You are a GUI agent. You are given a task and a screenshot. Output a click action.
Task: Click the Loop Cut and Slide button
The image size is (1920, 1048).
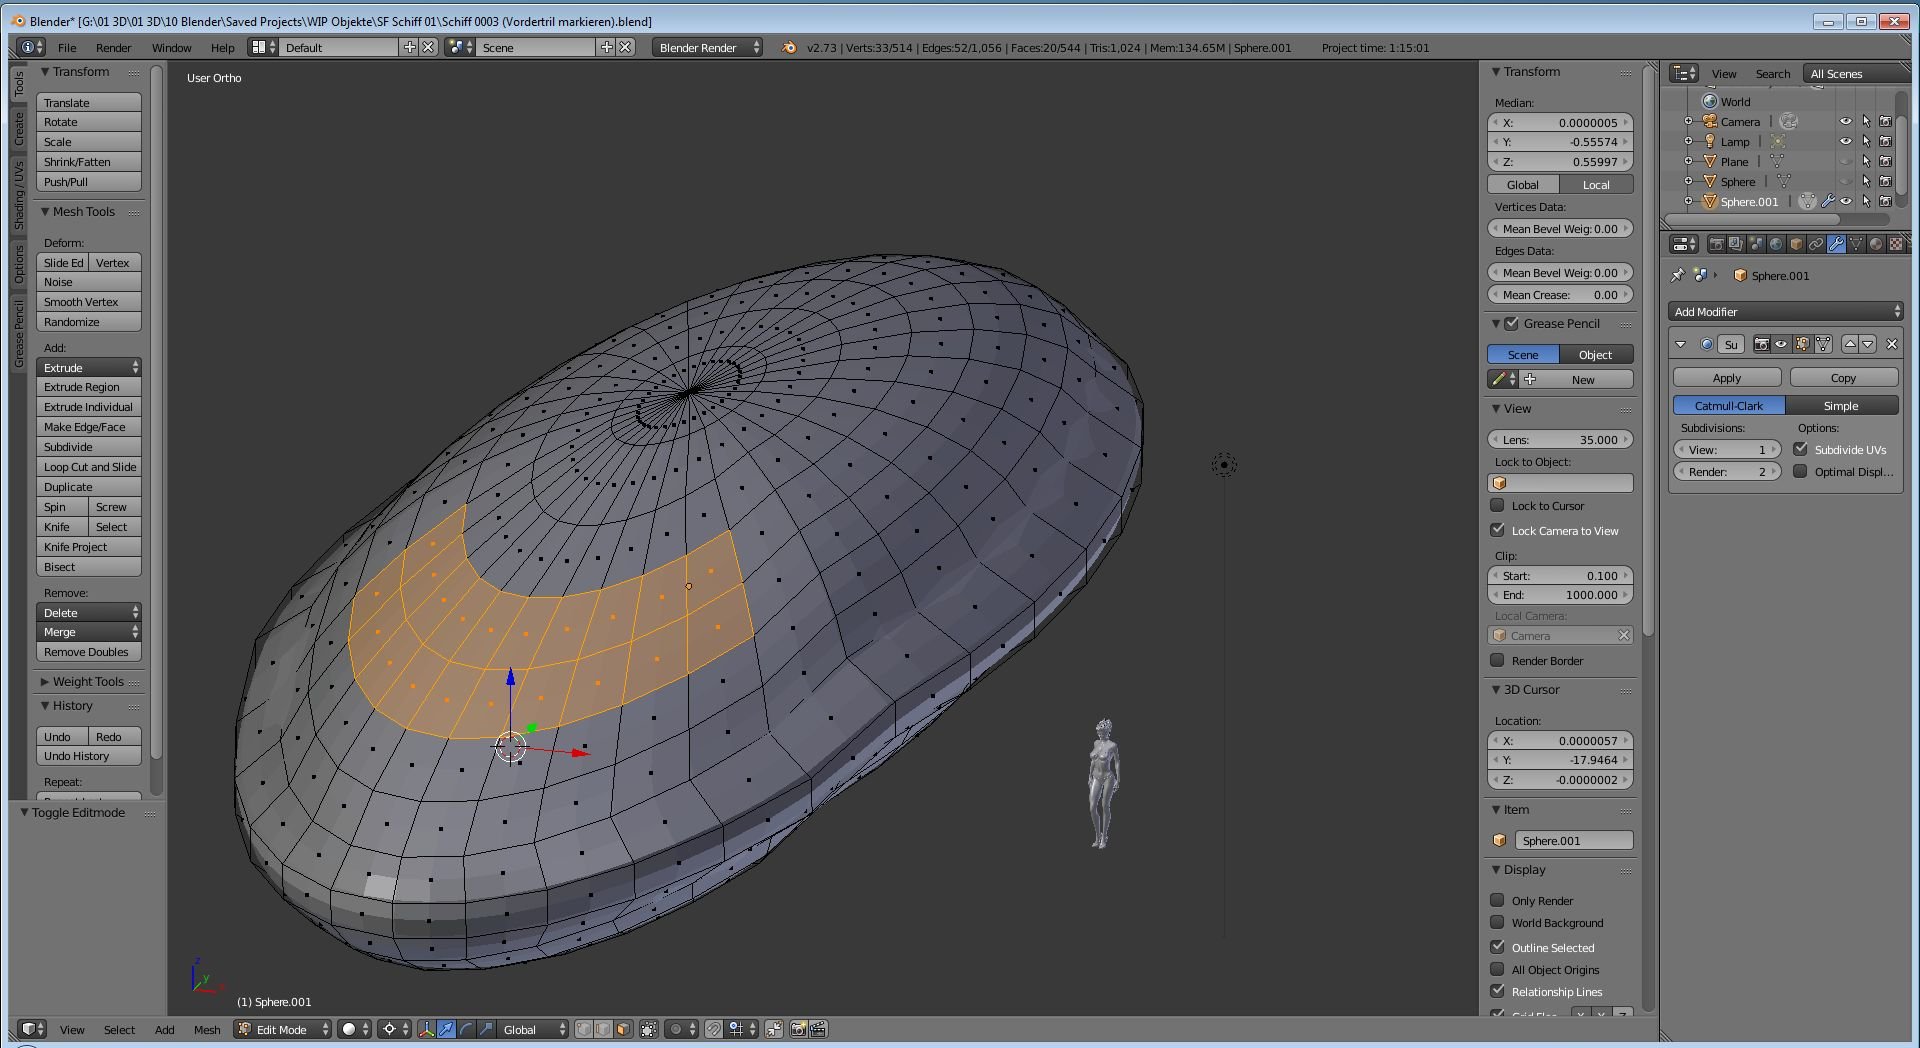pos(89,467)
